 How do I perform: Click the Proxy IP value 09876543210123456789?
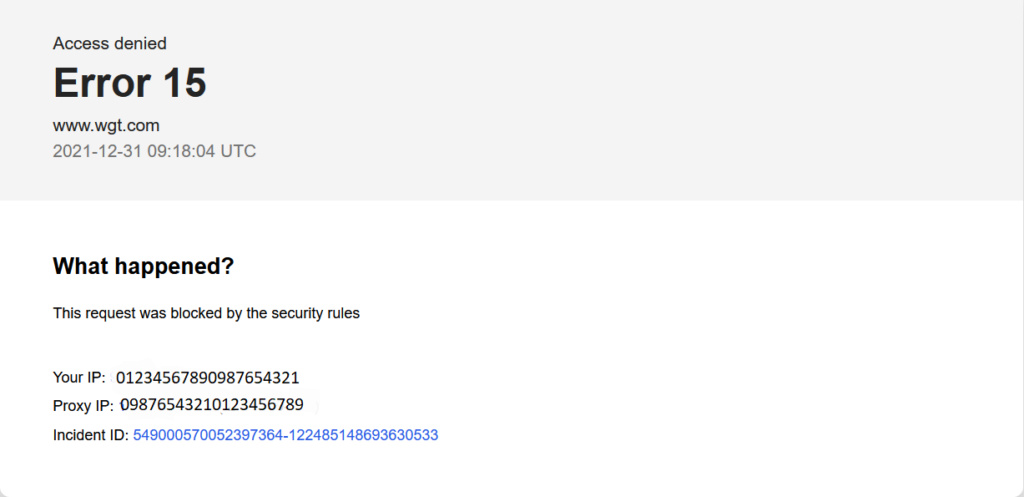(x=212, y=405)
